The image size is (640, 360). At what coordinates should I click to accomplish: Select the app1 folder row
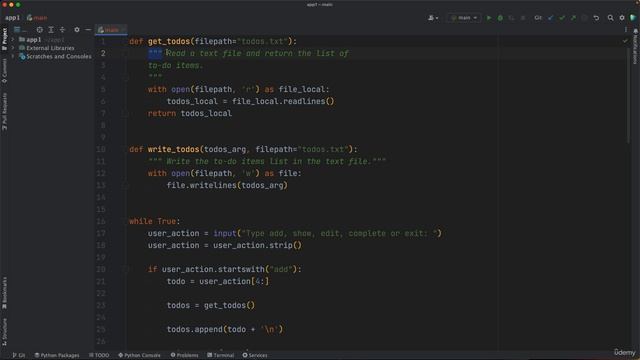[52, 40]
